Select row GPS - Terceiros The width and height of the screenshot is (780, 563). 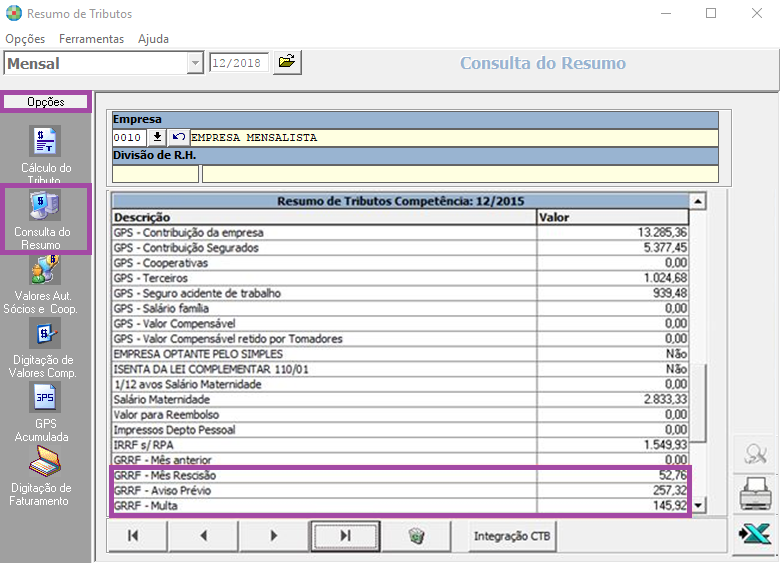(400, 278)
